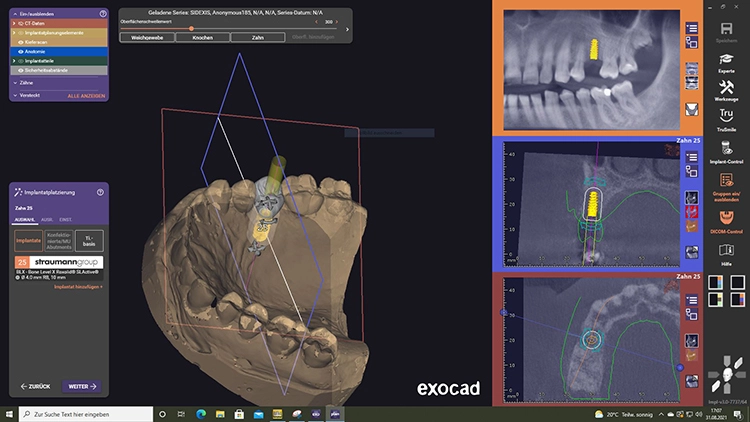The height and width of the screenshot is (422, 750).
Task: Click the Knochen preset button
Action: (x=203, y=37)
